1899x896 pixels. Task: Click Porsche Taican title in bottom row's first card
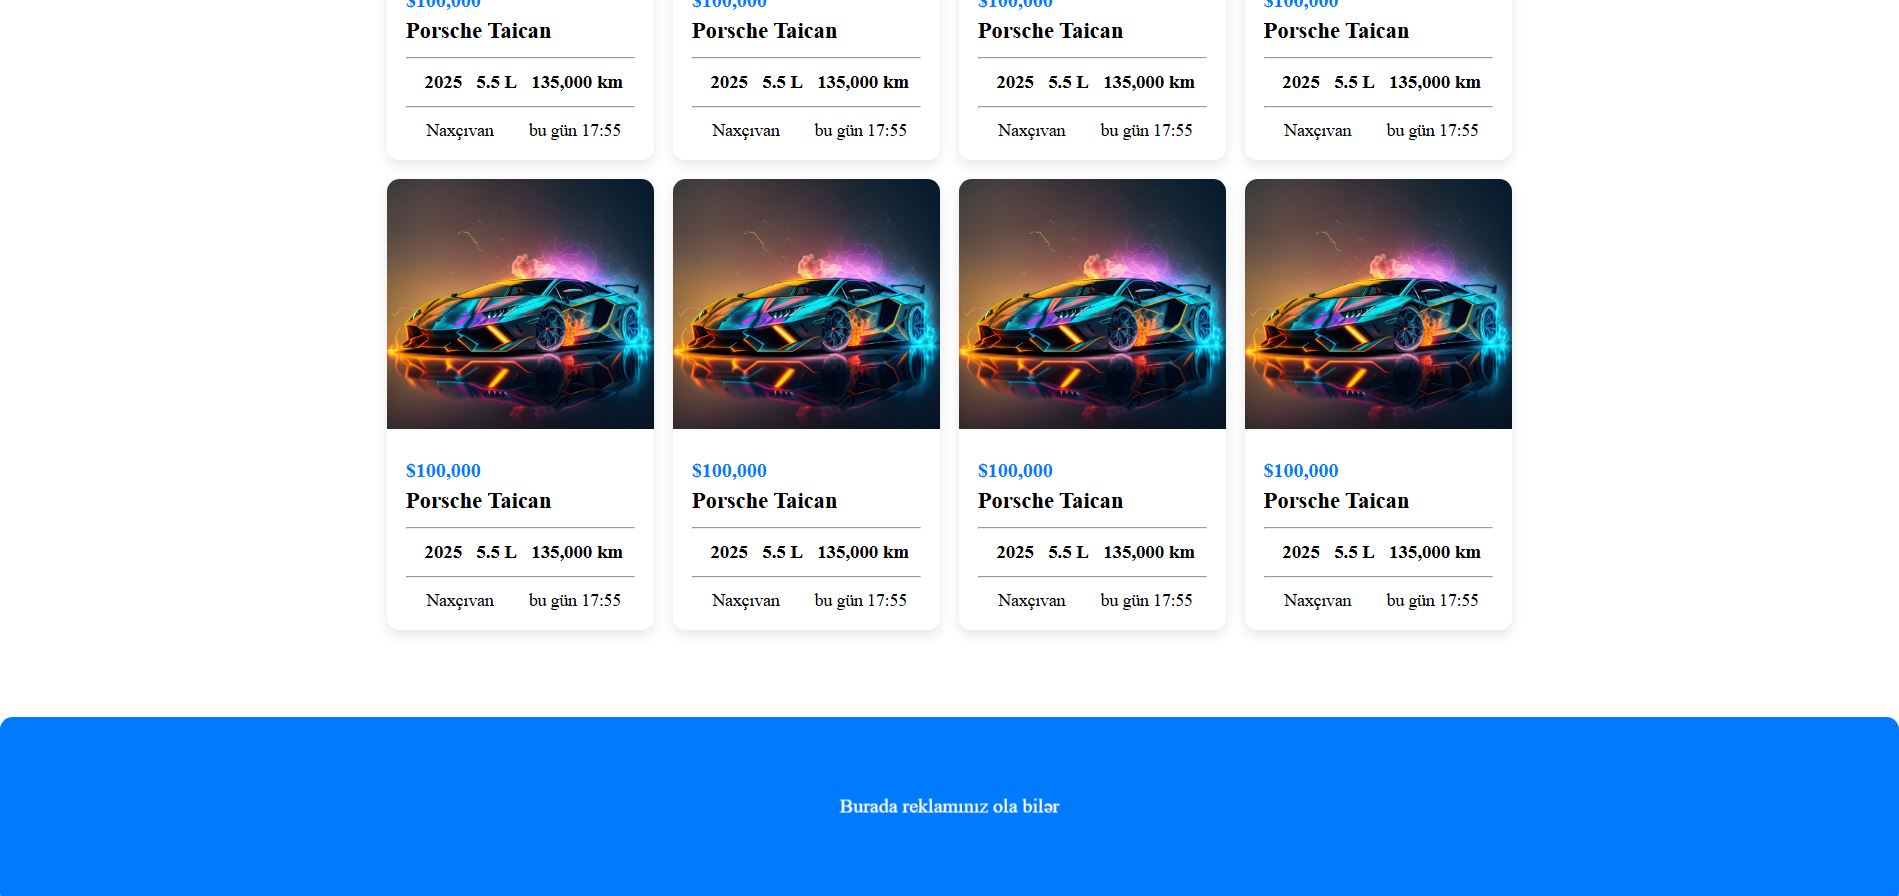(x=478, y=501)
